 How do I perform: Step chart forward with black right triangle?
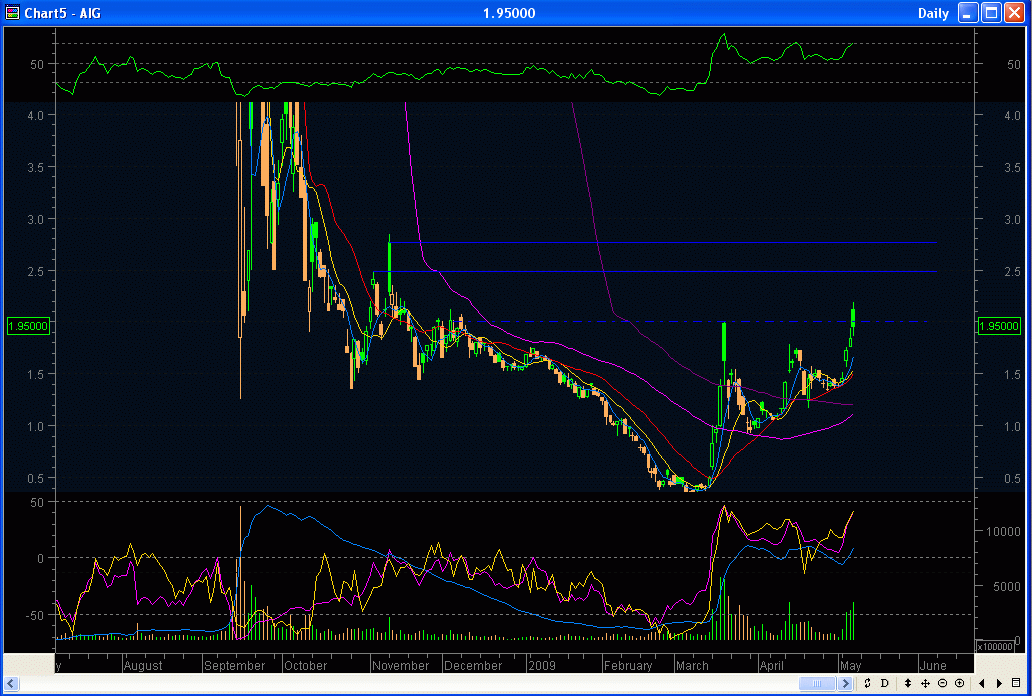tap(1000, 683)
